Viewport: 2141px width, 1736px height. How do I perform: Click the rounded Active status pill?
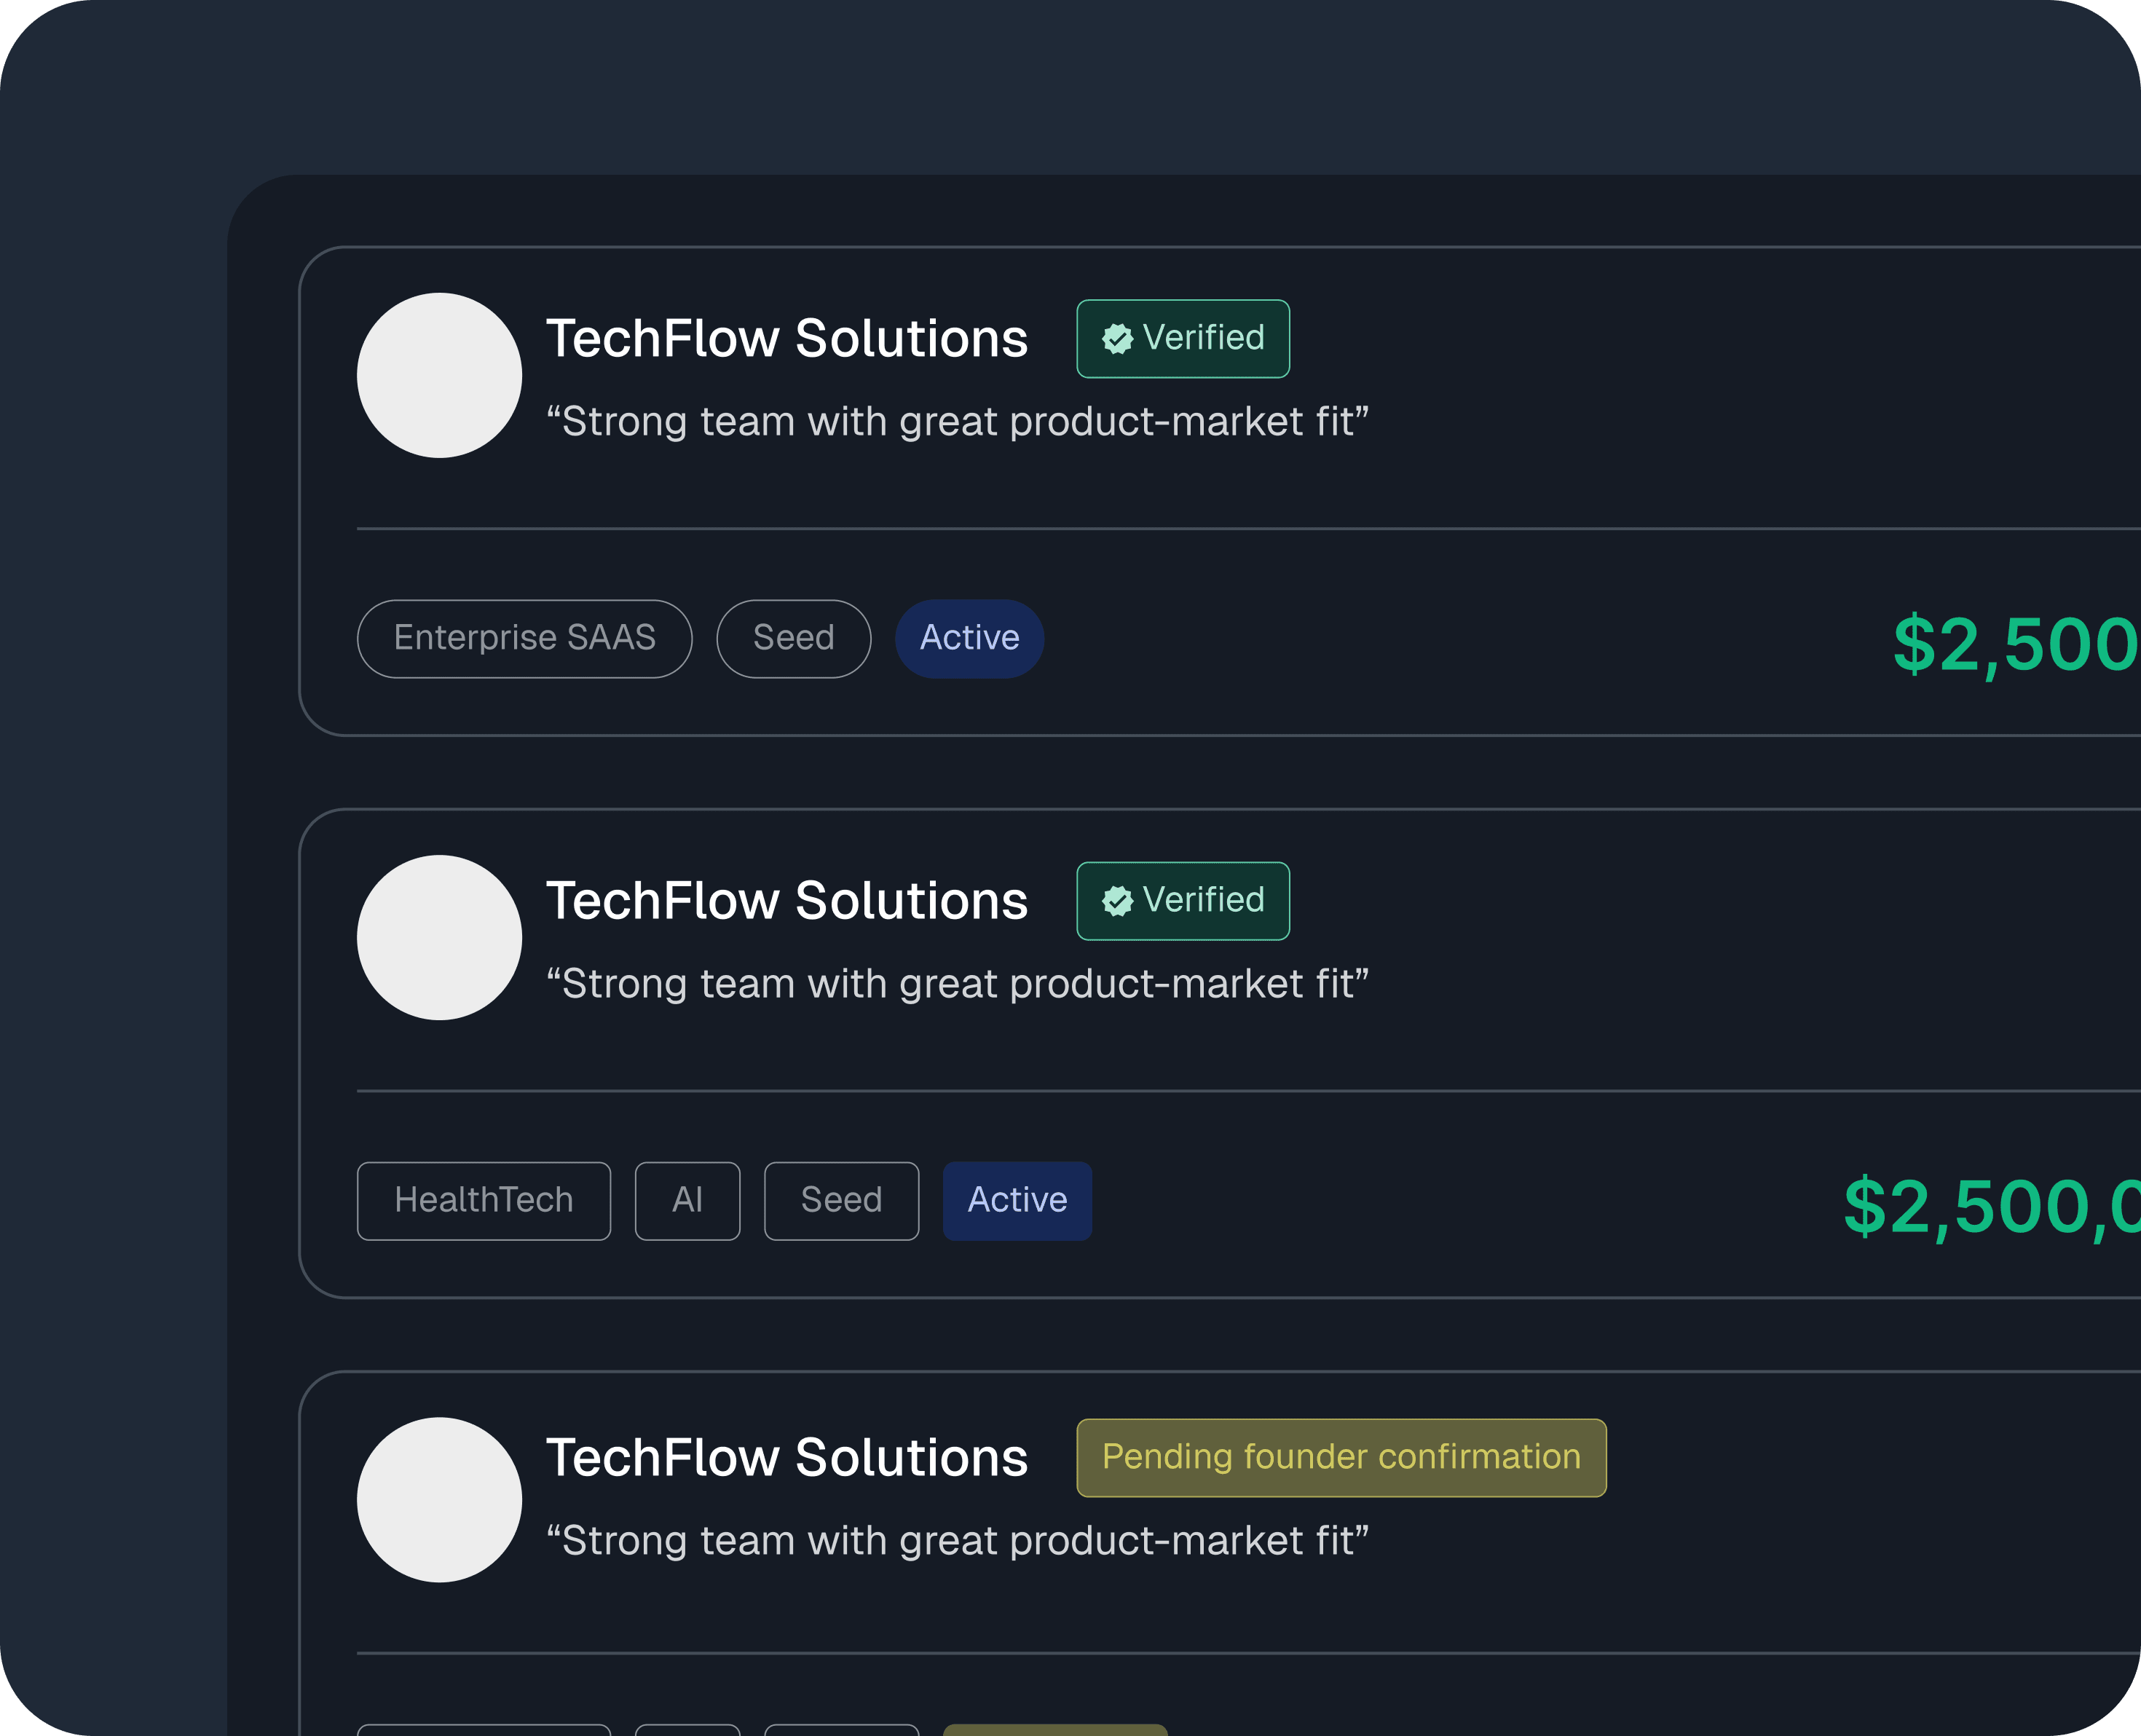tap(969, 638)
